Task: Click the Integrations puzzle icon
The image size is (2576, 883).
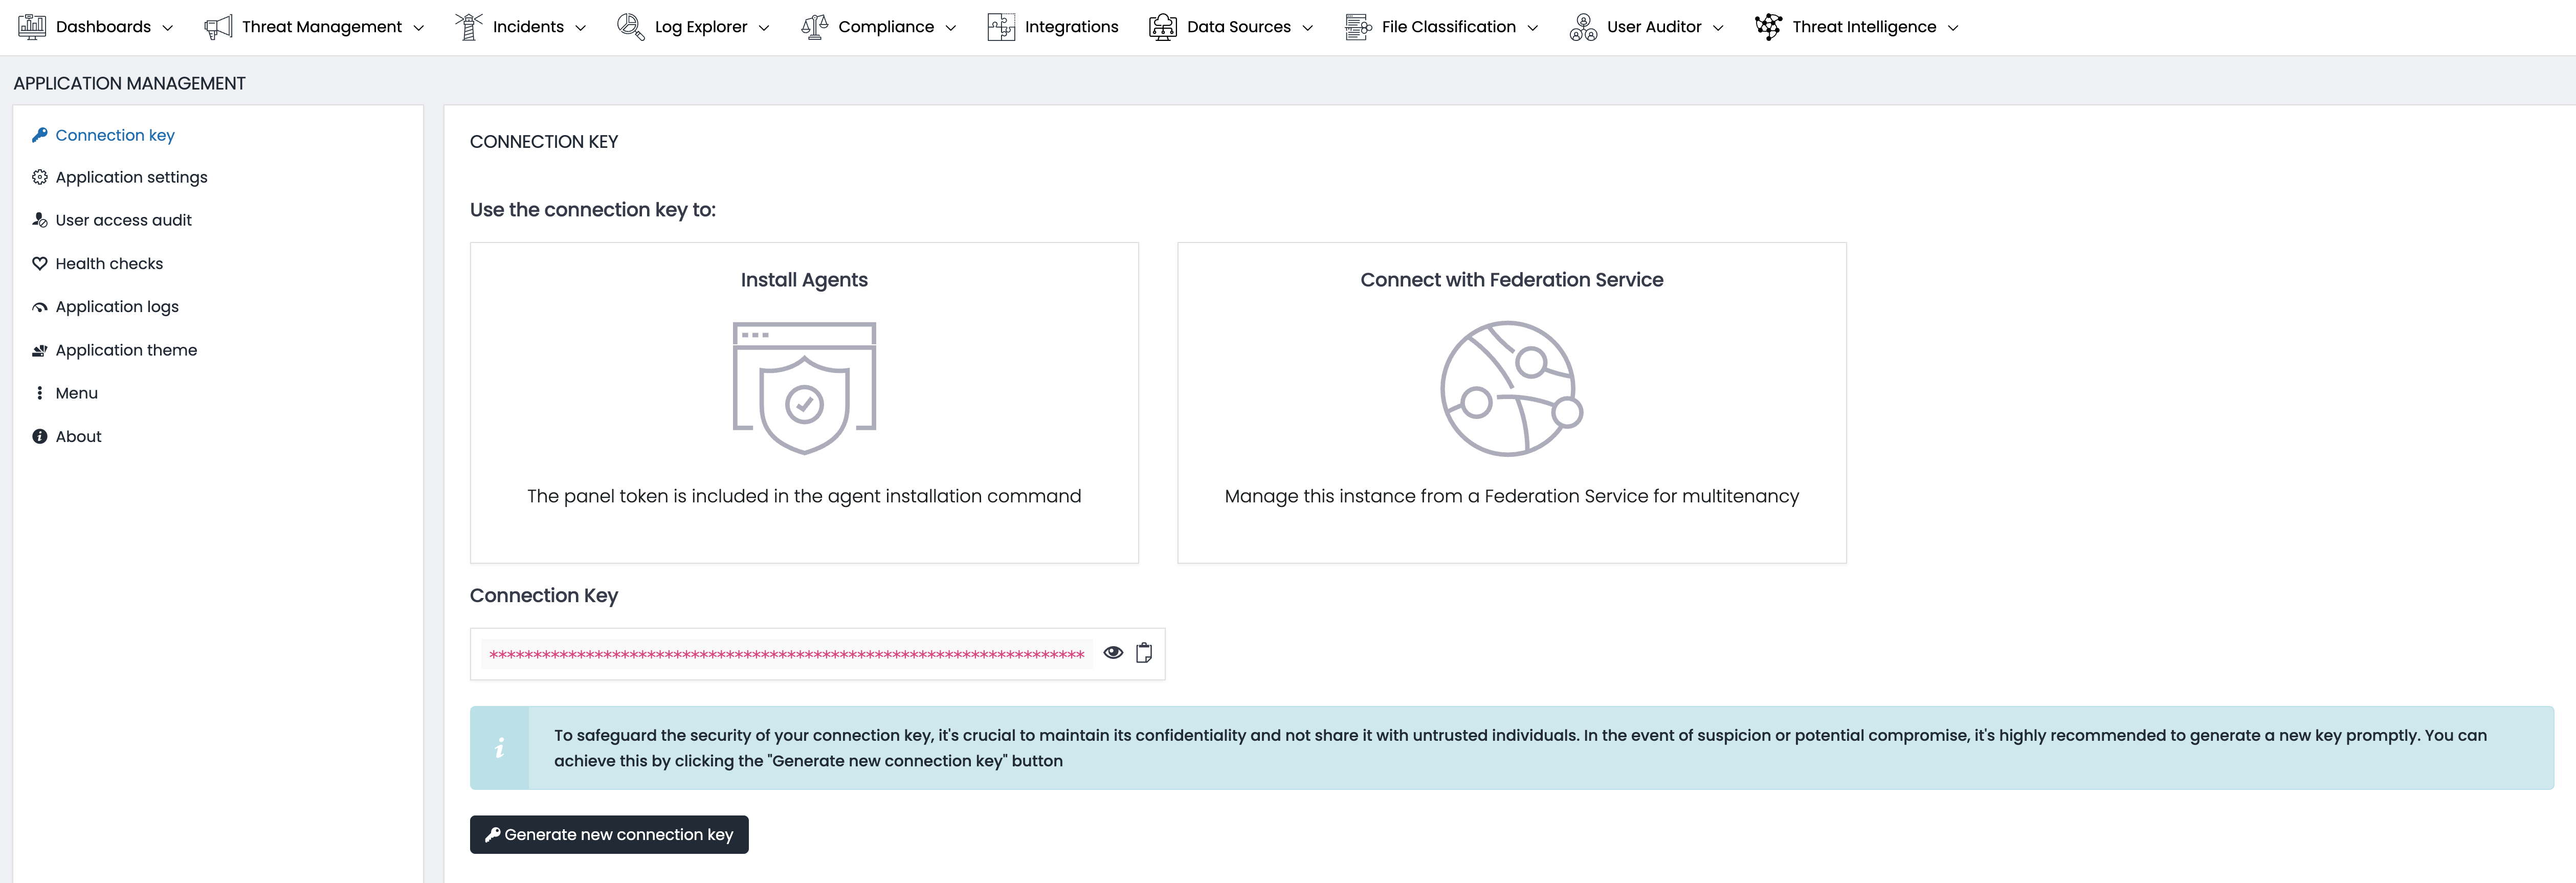Action: tap(1001, 27)
